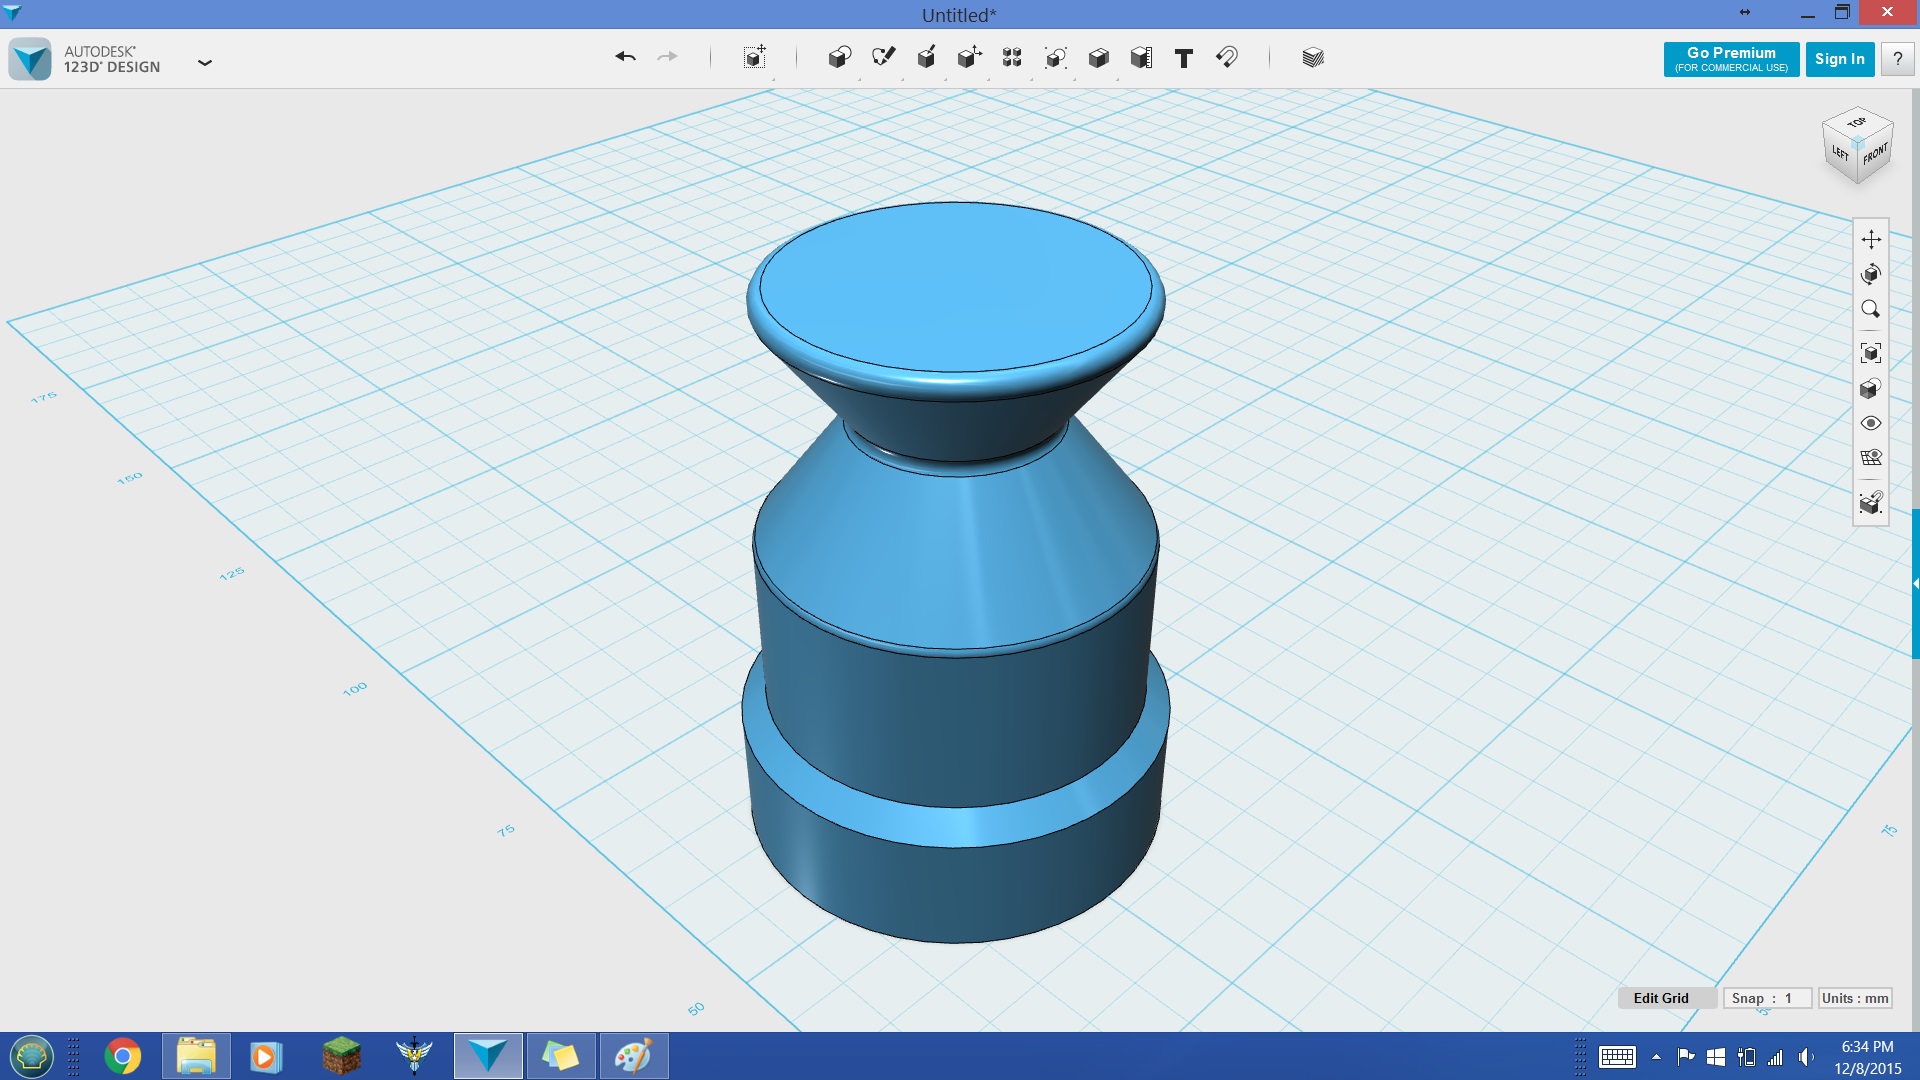Change the visual style cube icon
1920x1080 pixels.
(x=1871, y=388)
